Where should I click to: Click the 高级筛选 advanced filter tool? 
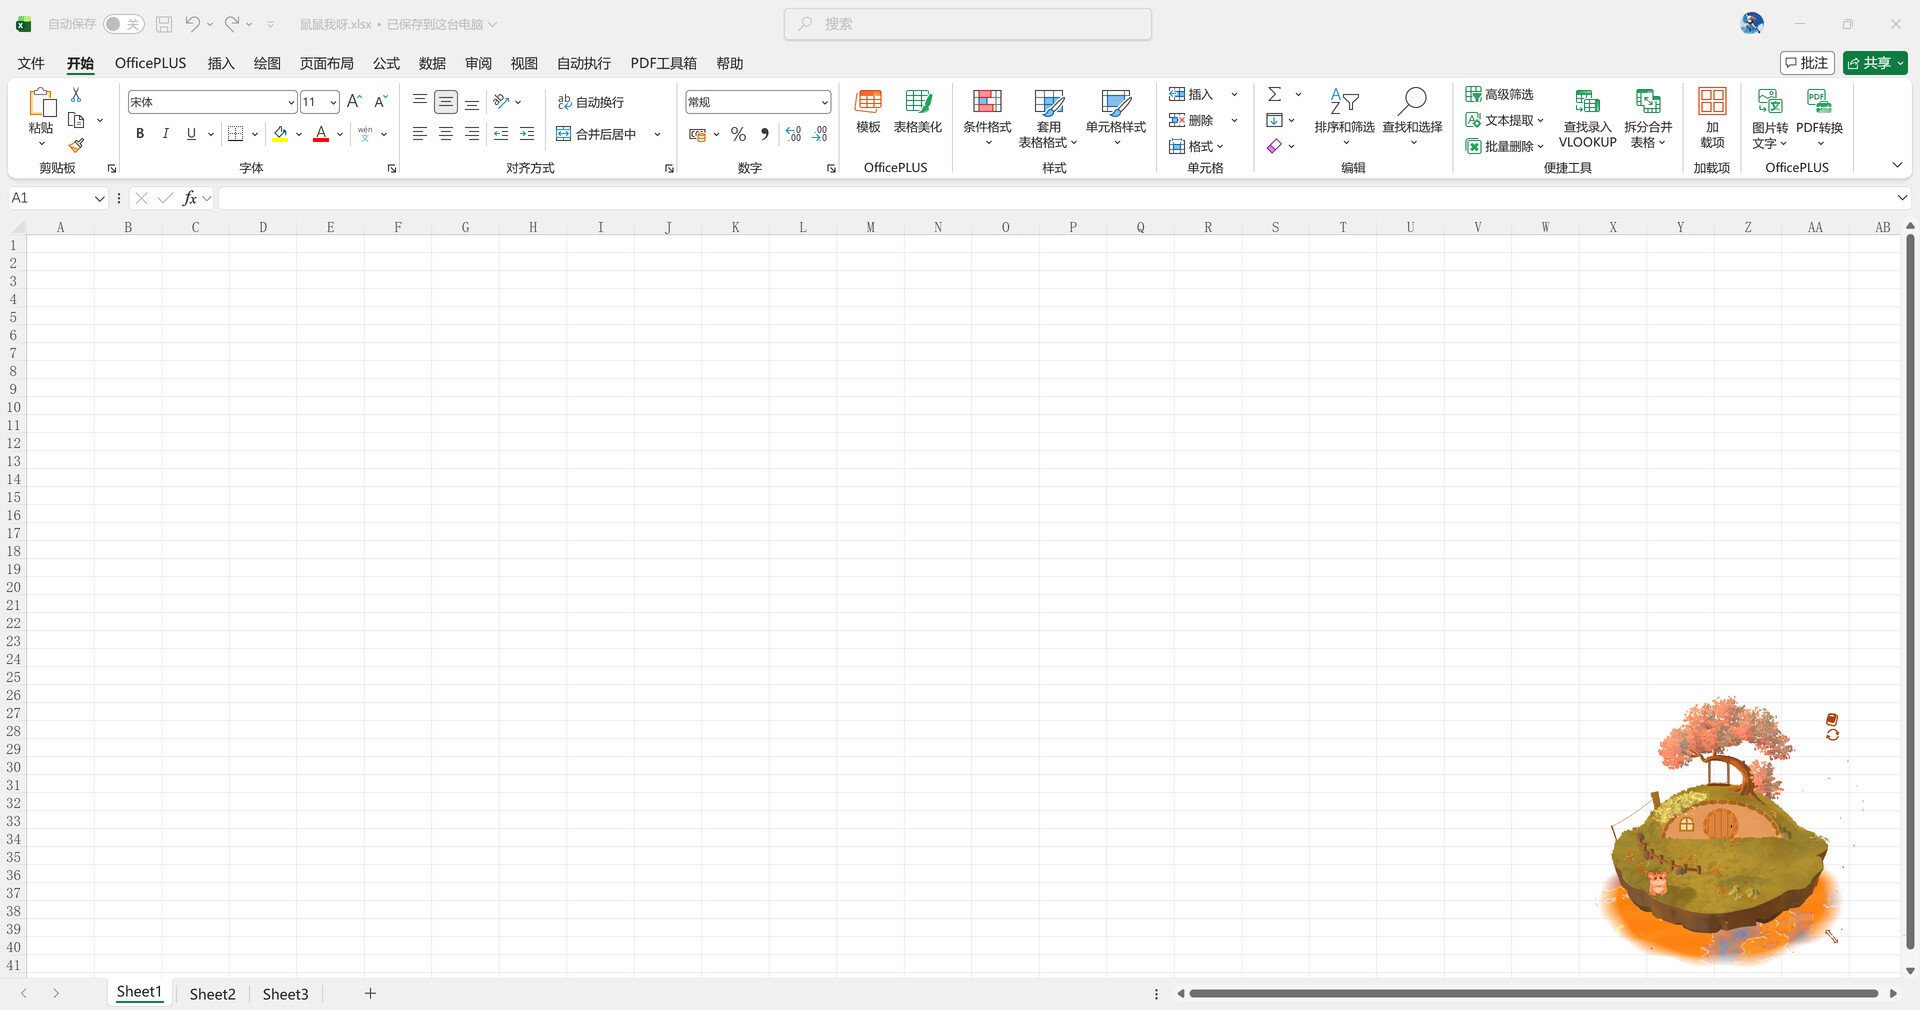point(1499,94)
